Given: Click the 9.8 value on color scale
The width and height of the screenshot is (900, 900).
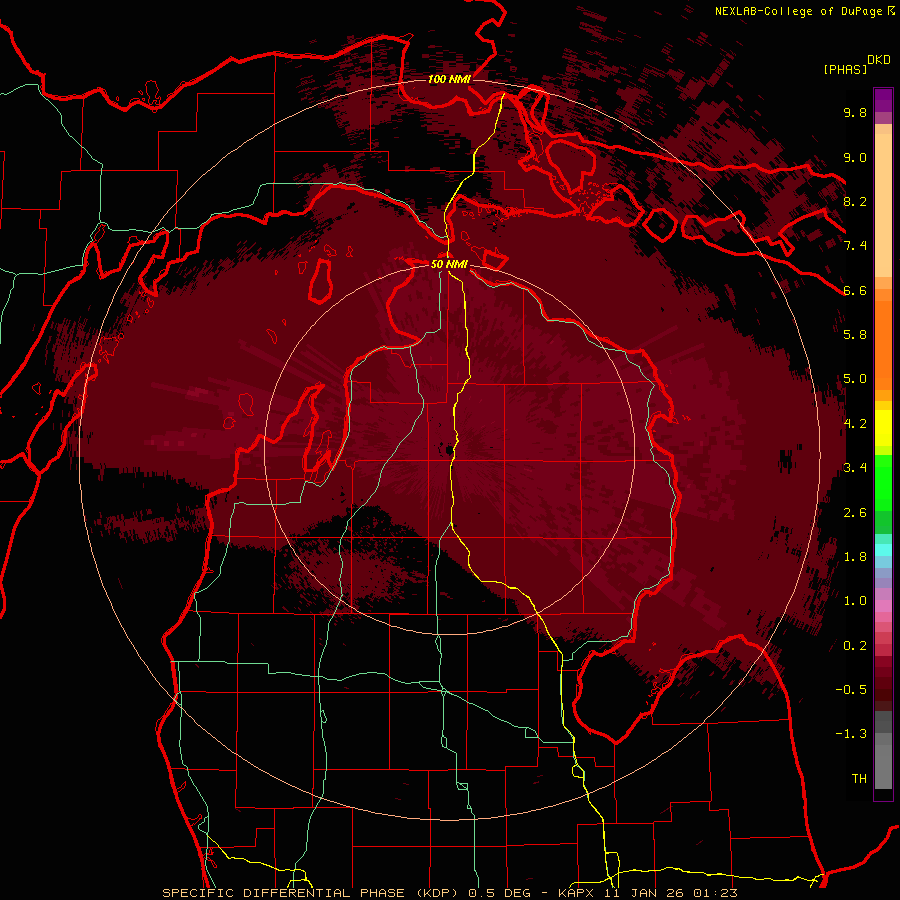Looking at the screenshot, I should tap(855, 112).
